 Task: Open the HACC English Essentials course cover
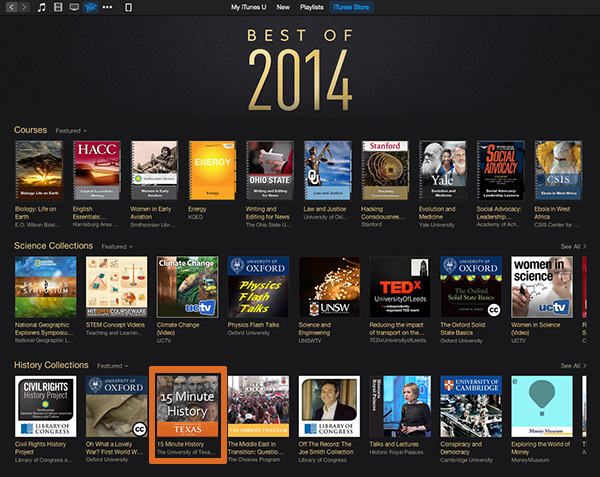(97, 171)
